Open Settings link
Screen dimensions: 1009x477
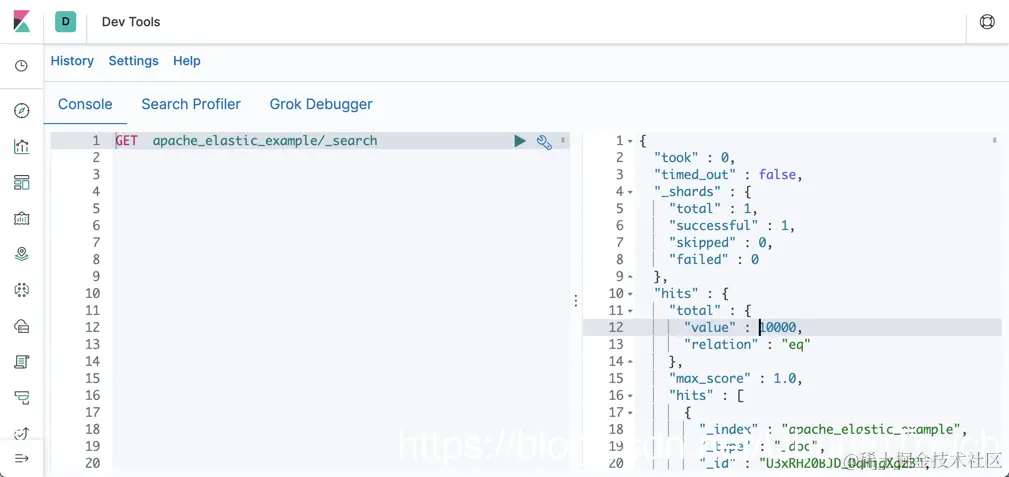click(133, 61)
